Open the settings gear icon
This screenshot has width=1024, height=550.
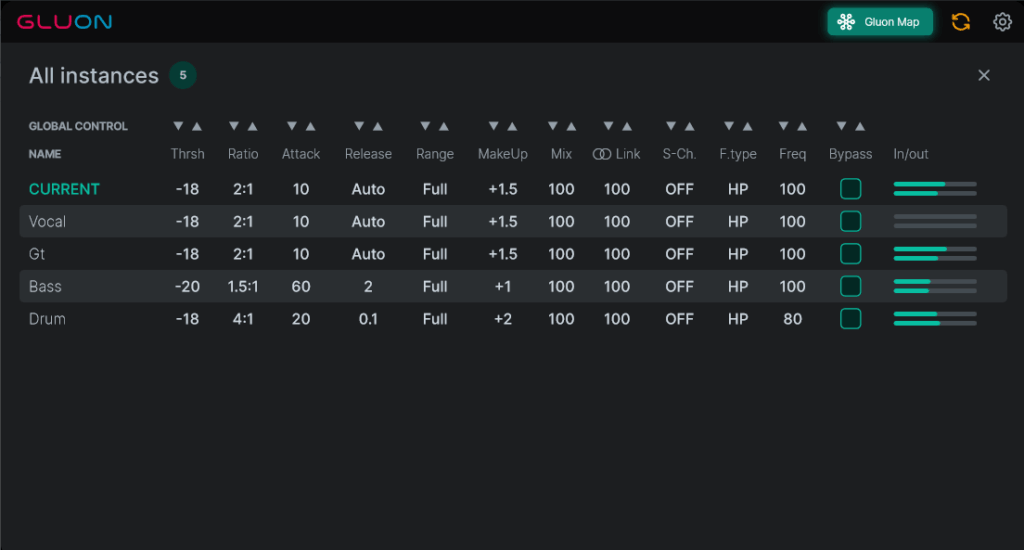[x=1002, y=22]
